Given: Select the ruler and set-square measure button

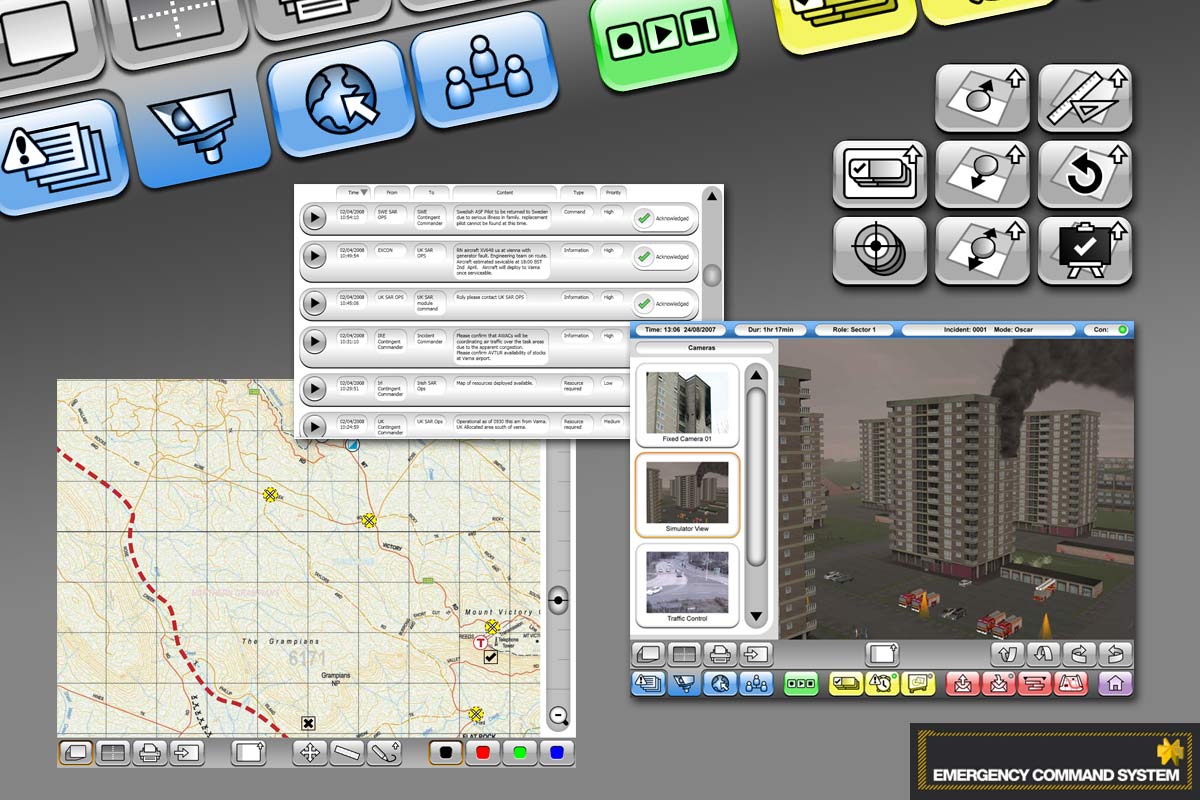Looking at the screenshot, I should pyautogui.click(x=1084, y=97).
